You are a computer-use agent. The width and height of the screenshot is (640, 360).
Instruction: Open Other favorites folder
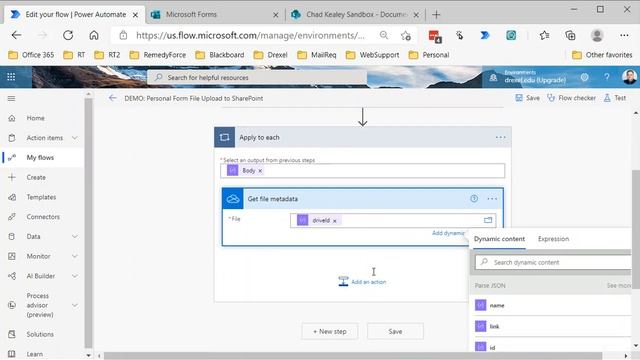tap(602, 55)
